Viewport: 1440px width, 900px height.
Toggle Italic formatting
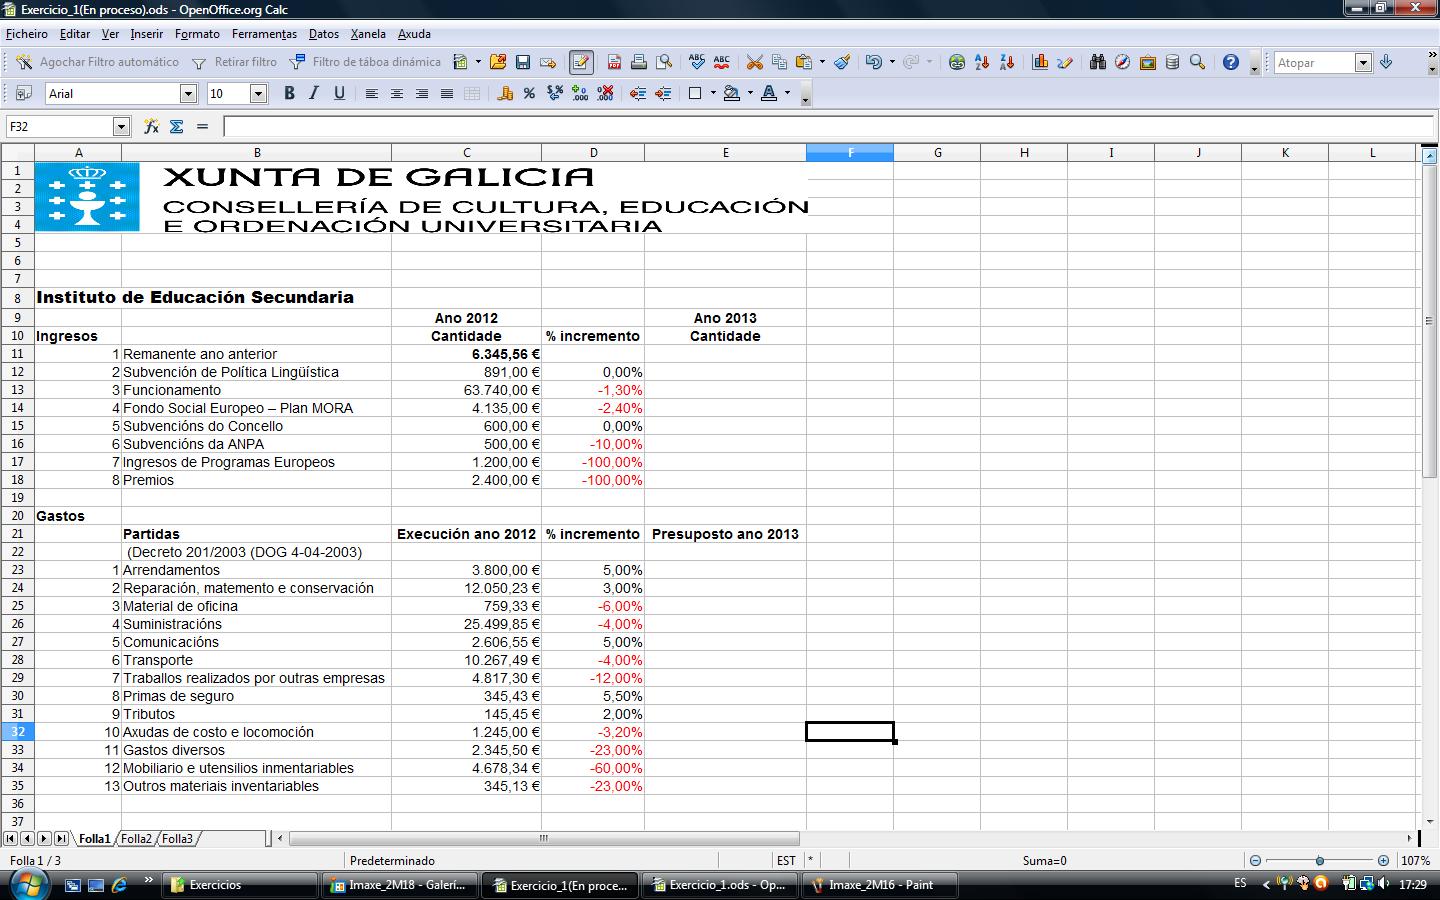point(314,93)
